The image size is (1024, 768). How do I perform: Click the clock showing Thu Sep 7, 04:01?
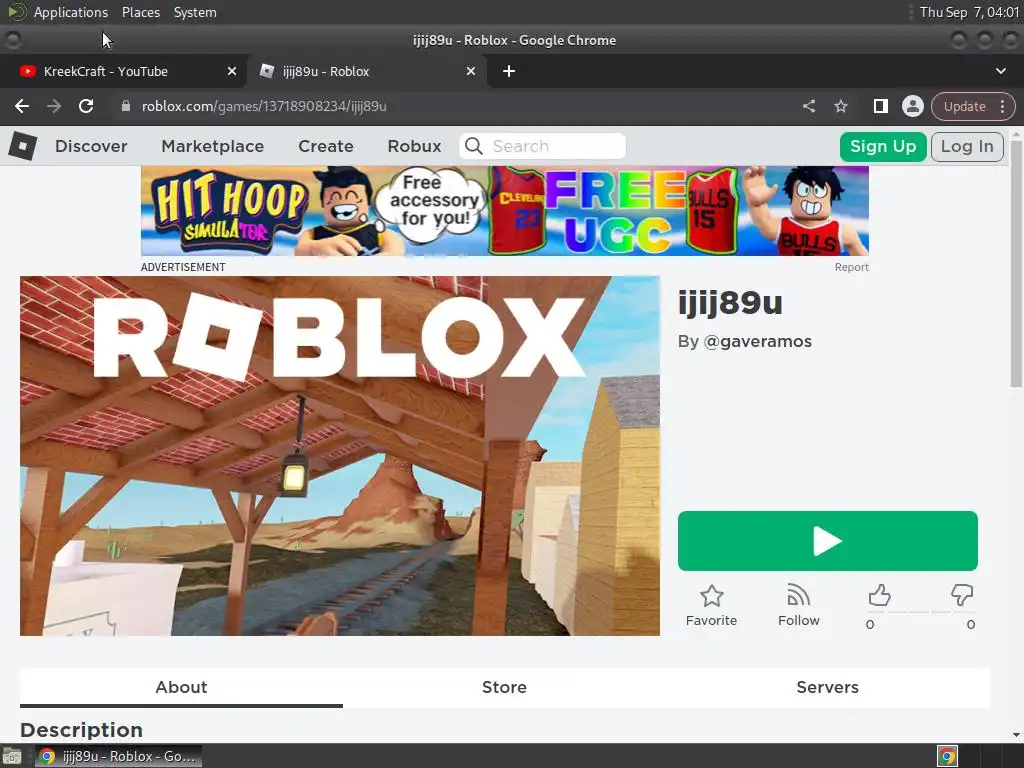(x=969, y=12)
